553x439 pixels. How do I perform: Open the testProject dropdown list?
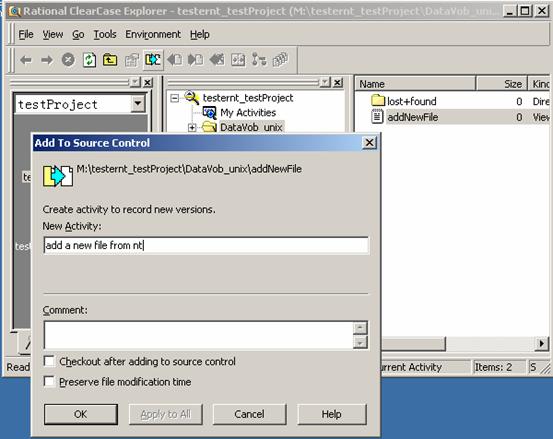(x=138, y=104)
